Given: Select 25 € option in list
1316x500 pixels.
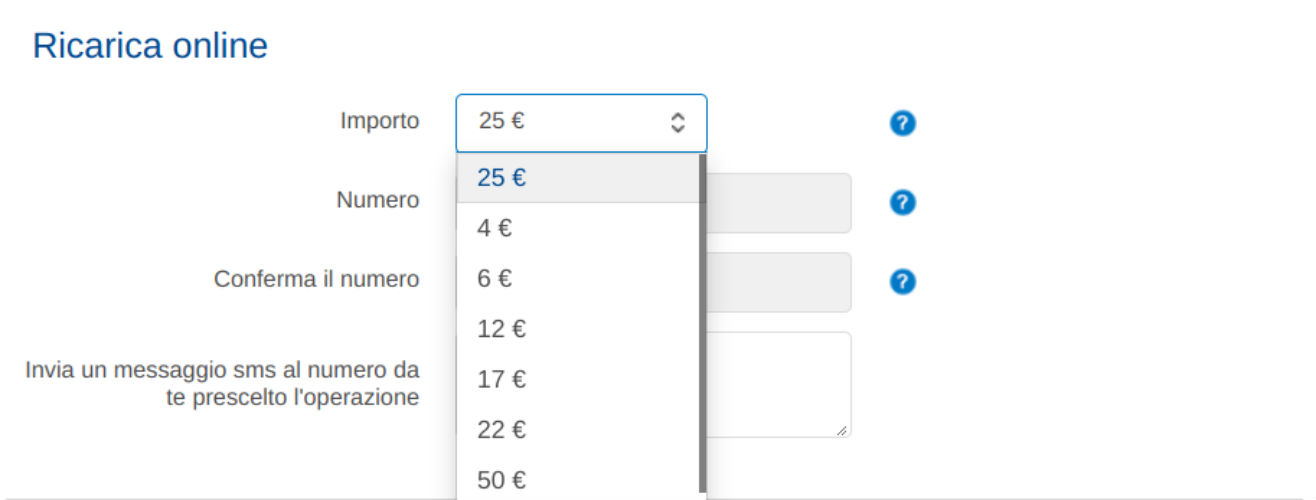Looking at the screenshot, I should tap(578, 178).
